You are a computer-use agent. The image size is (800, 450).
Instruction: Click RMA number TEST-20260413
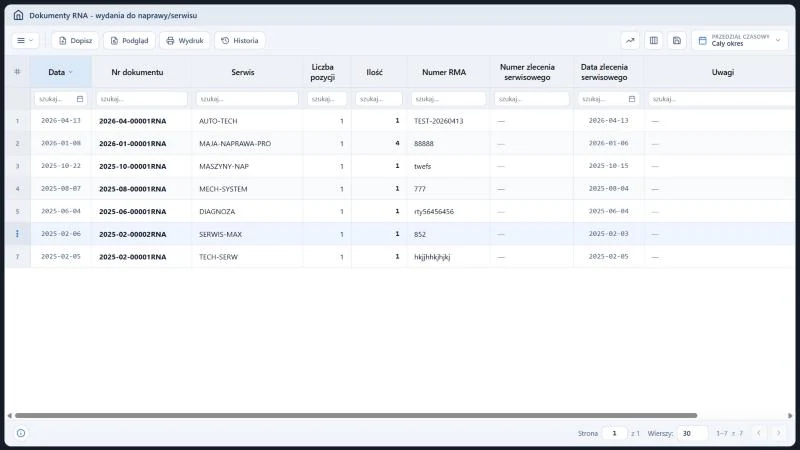(438, 121)
